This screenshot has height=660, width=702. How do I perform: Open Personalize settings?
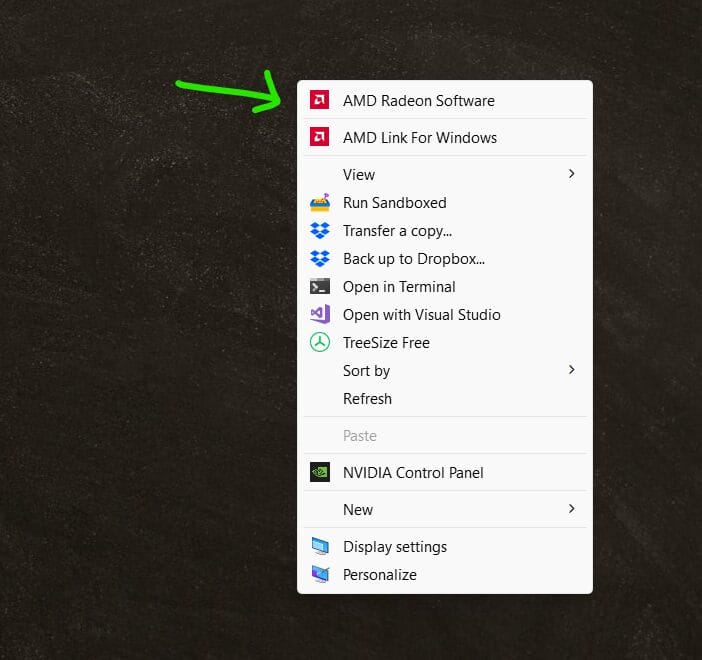(445, 574)
